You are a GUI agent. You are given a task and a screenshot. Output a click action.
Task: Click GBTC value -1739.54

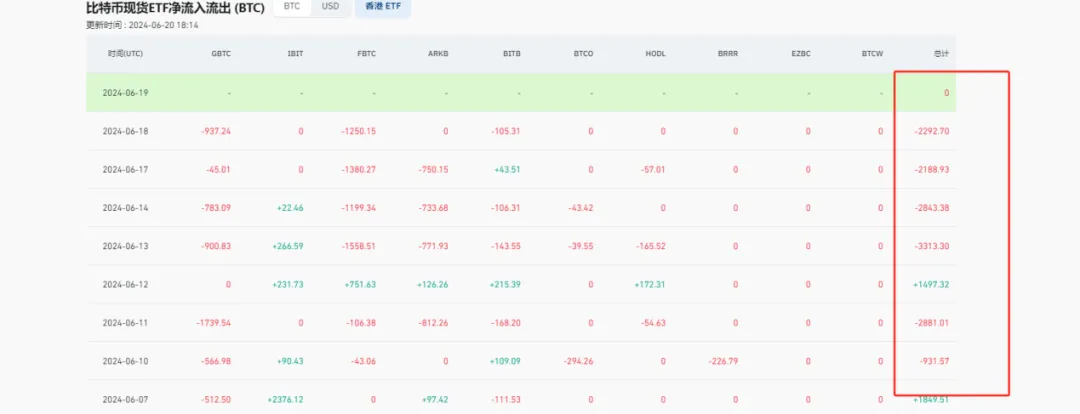tap(214, 322)
